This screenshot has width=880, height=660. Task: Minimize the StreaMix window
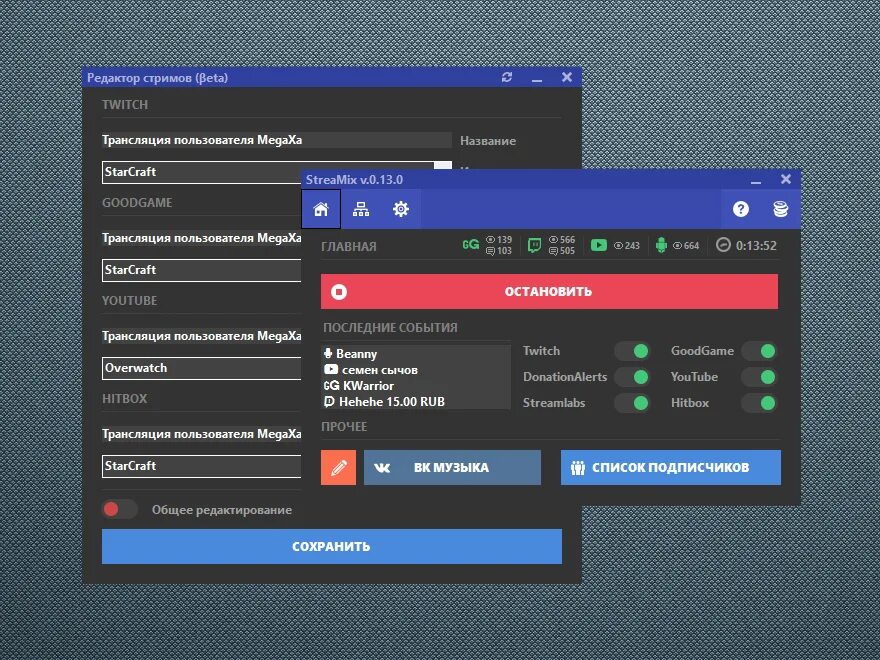coord(756,181)
